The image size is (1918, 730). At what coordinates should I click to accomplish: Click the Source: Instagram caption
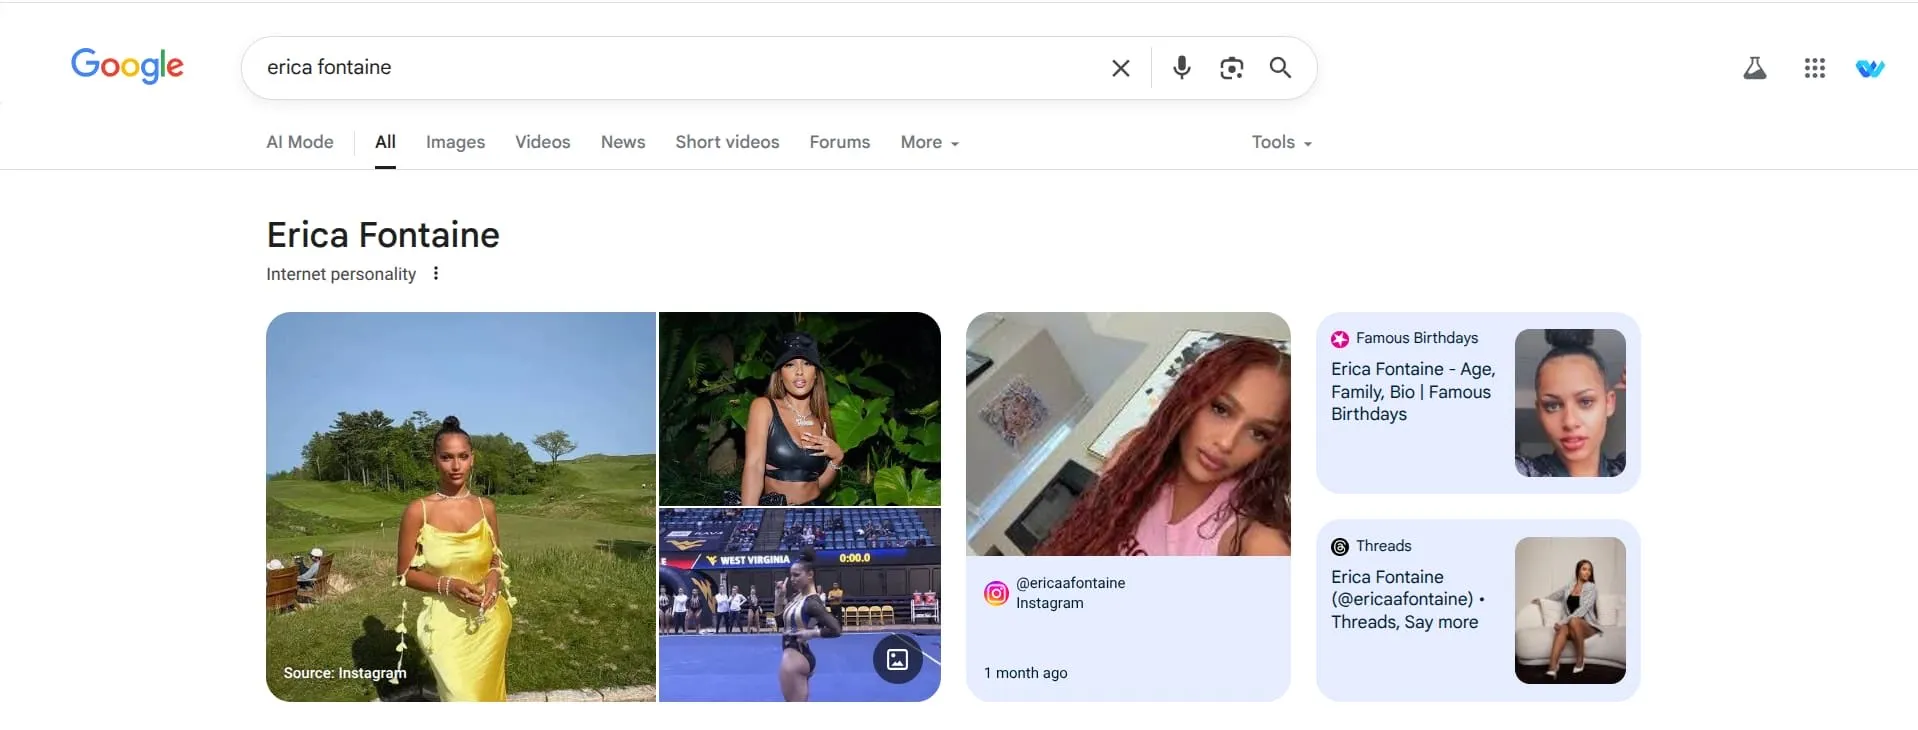click(345, 673)
